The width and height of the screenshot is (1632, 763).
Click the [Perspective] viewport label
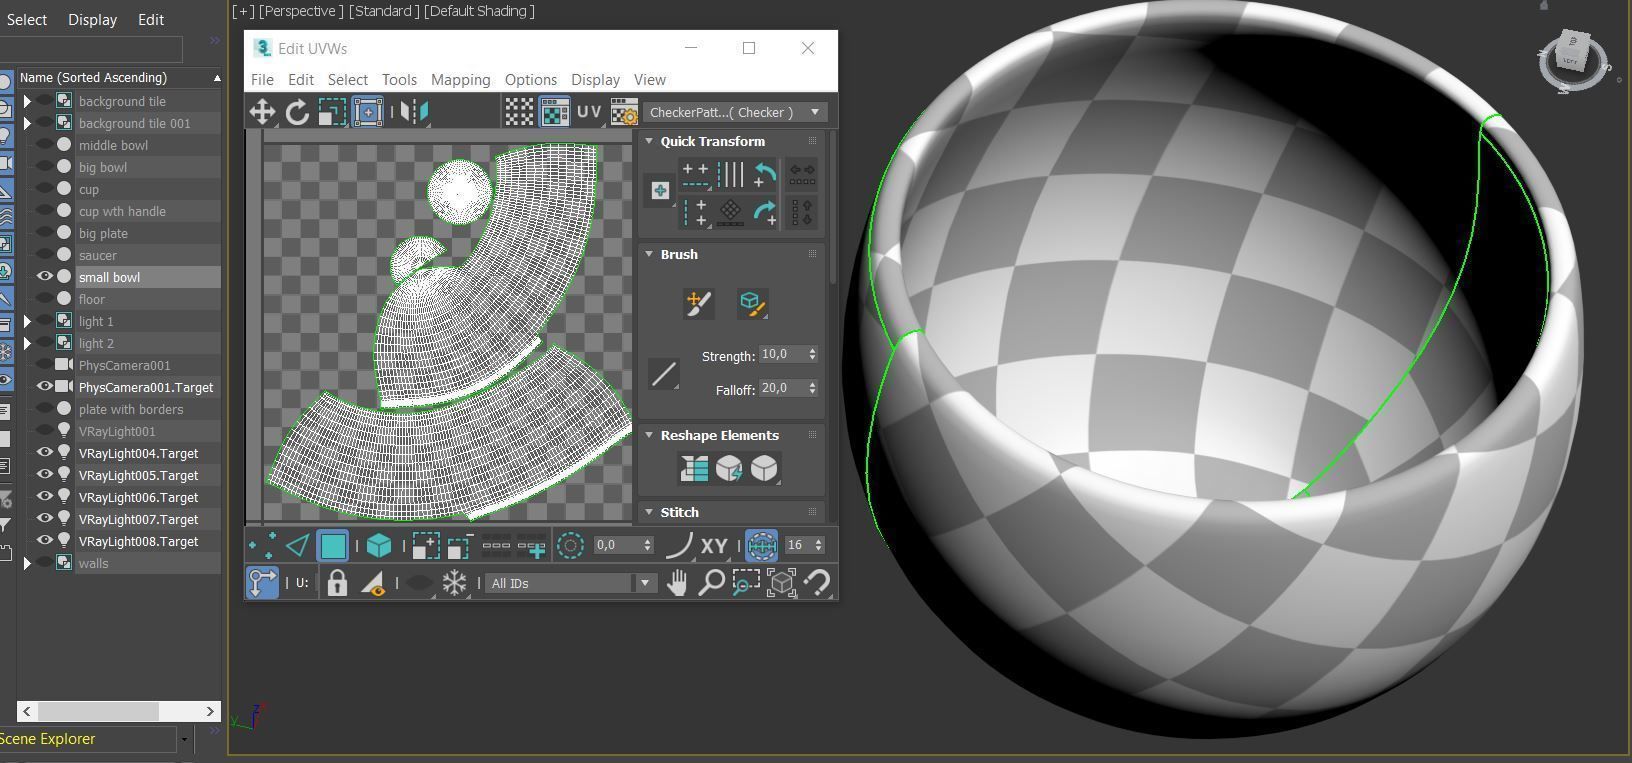[x=301, y=11]
